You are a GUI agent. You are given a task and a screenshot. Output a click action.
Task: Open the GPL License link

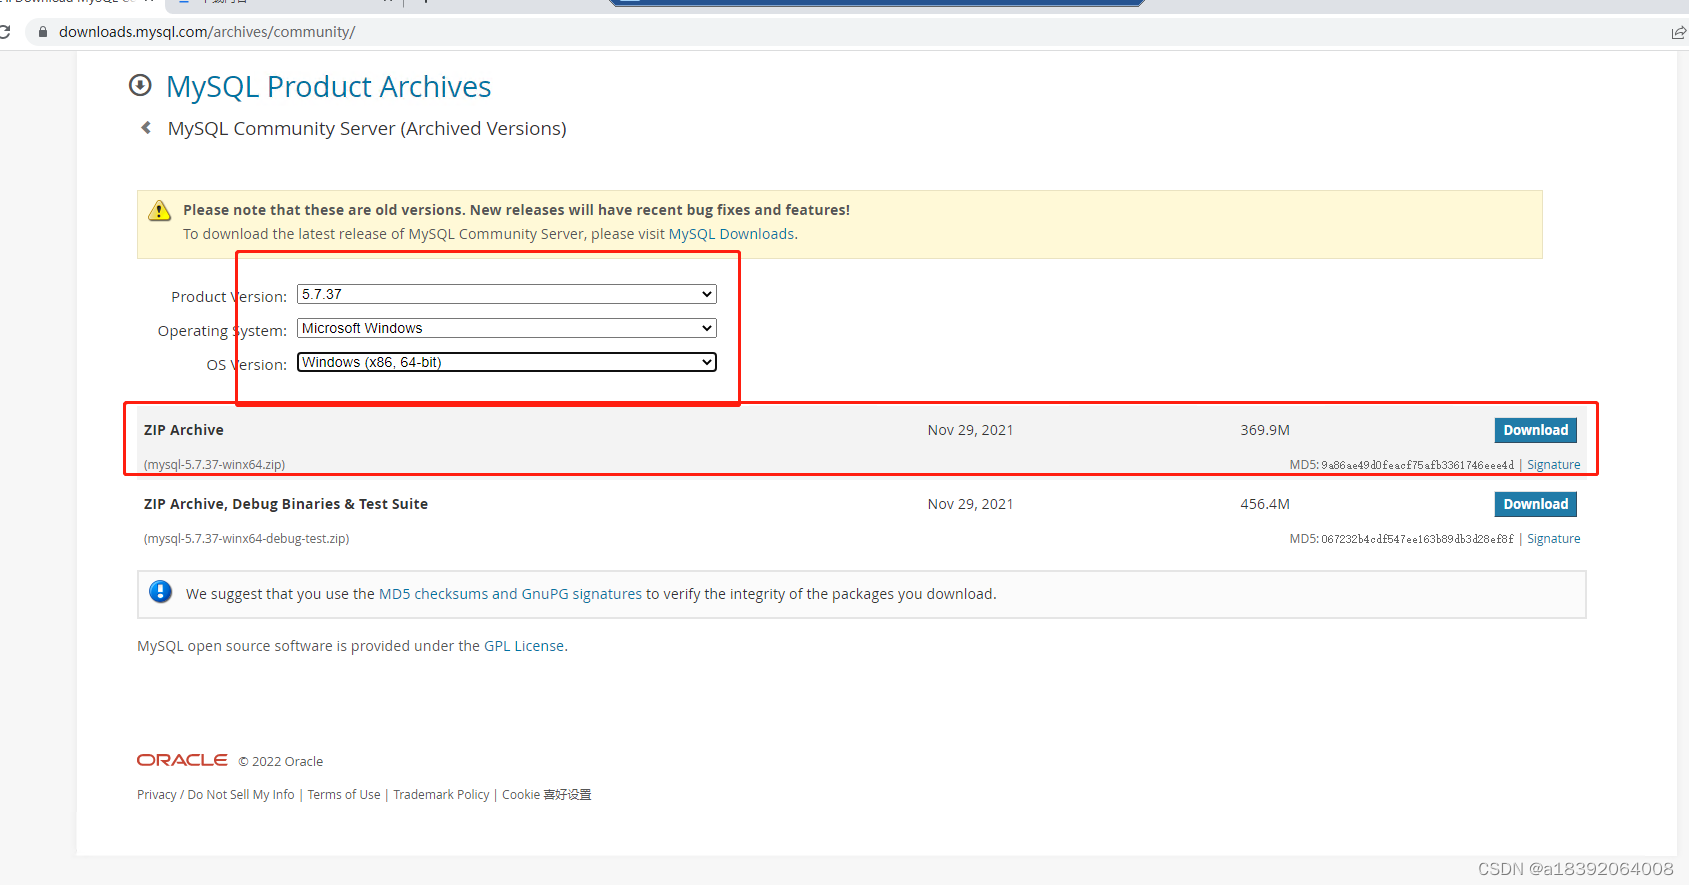524,646
